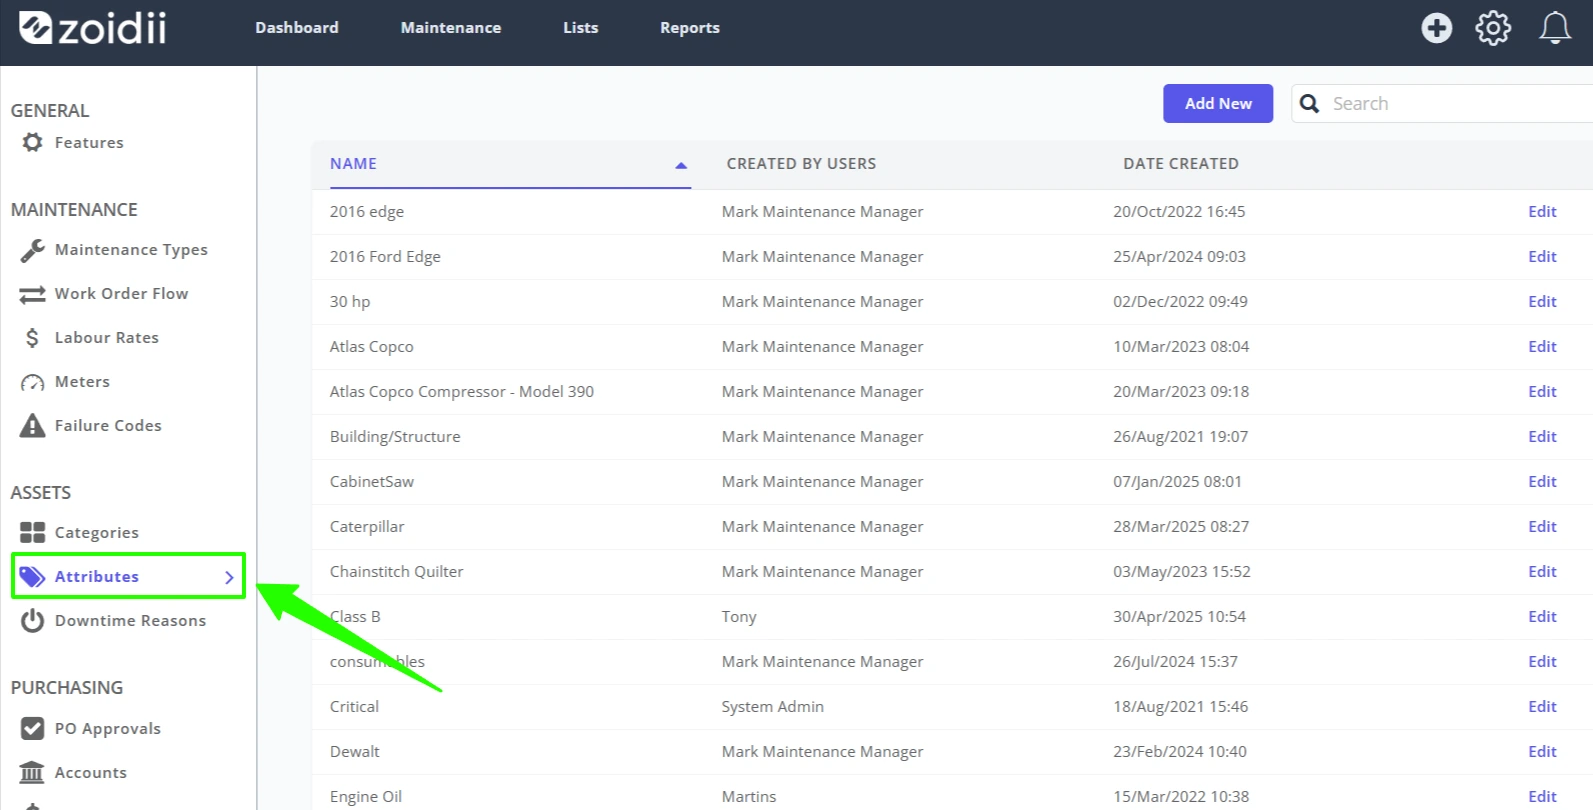This screenshot has width=1593, height=810.
Task: Select the Failure Codes warning icon
Action: tap(32, 426)
